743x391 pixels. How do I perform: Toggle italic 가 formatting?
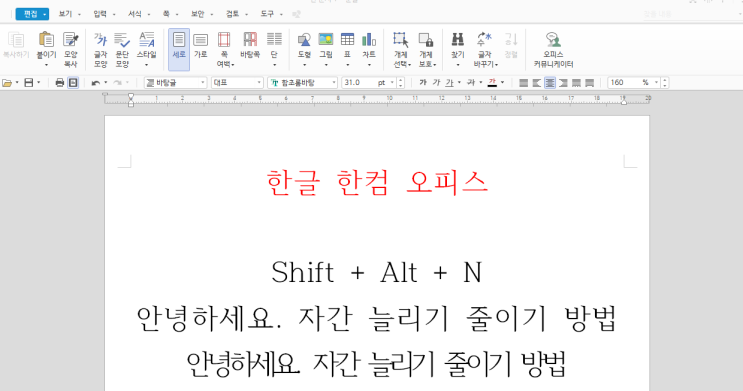(x=436, y=82)
